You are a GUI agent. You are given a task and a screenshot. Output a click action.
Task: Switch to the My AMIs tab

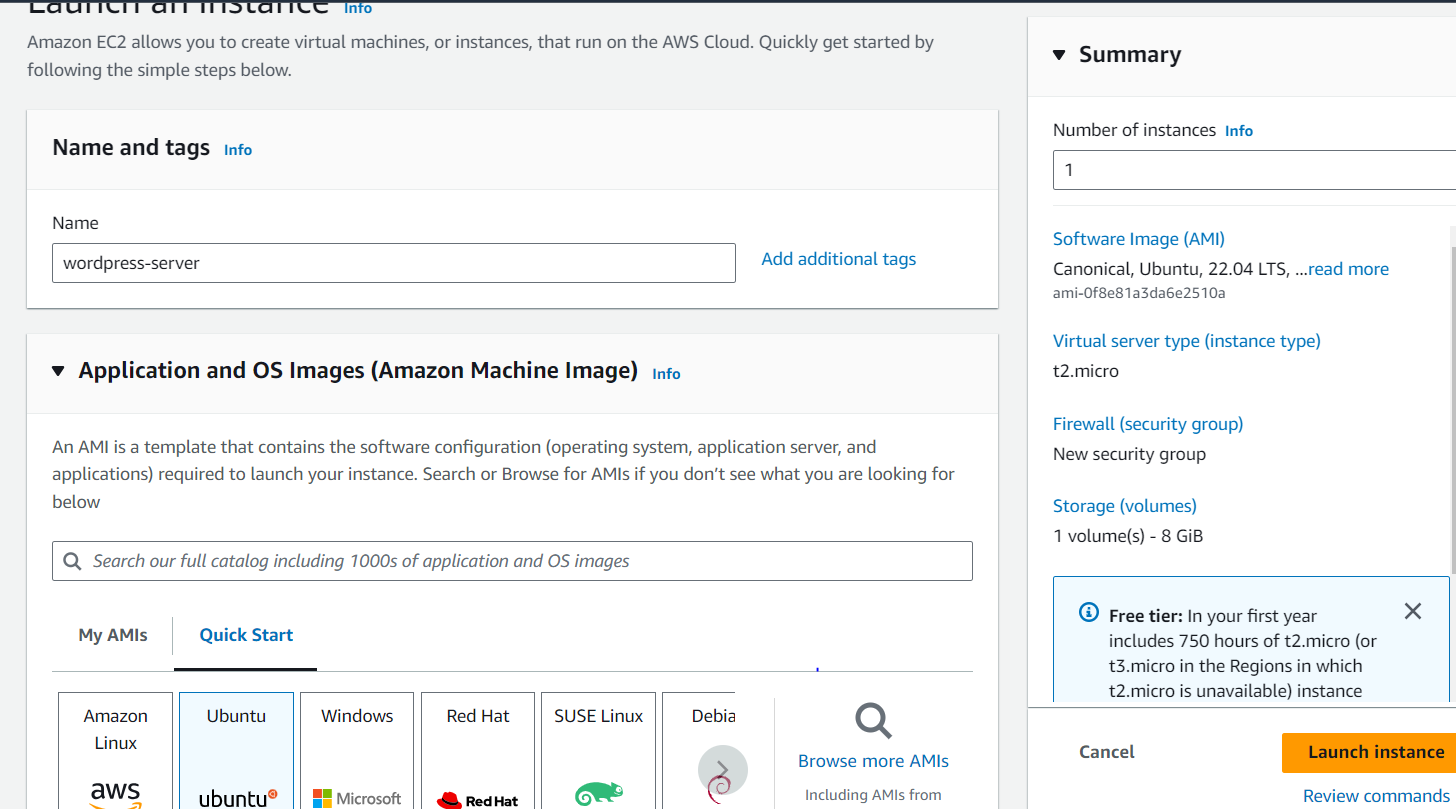pyautogui.click(x=113, y=635)
